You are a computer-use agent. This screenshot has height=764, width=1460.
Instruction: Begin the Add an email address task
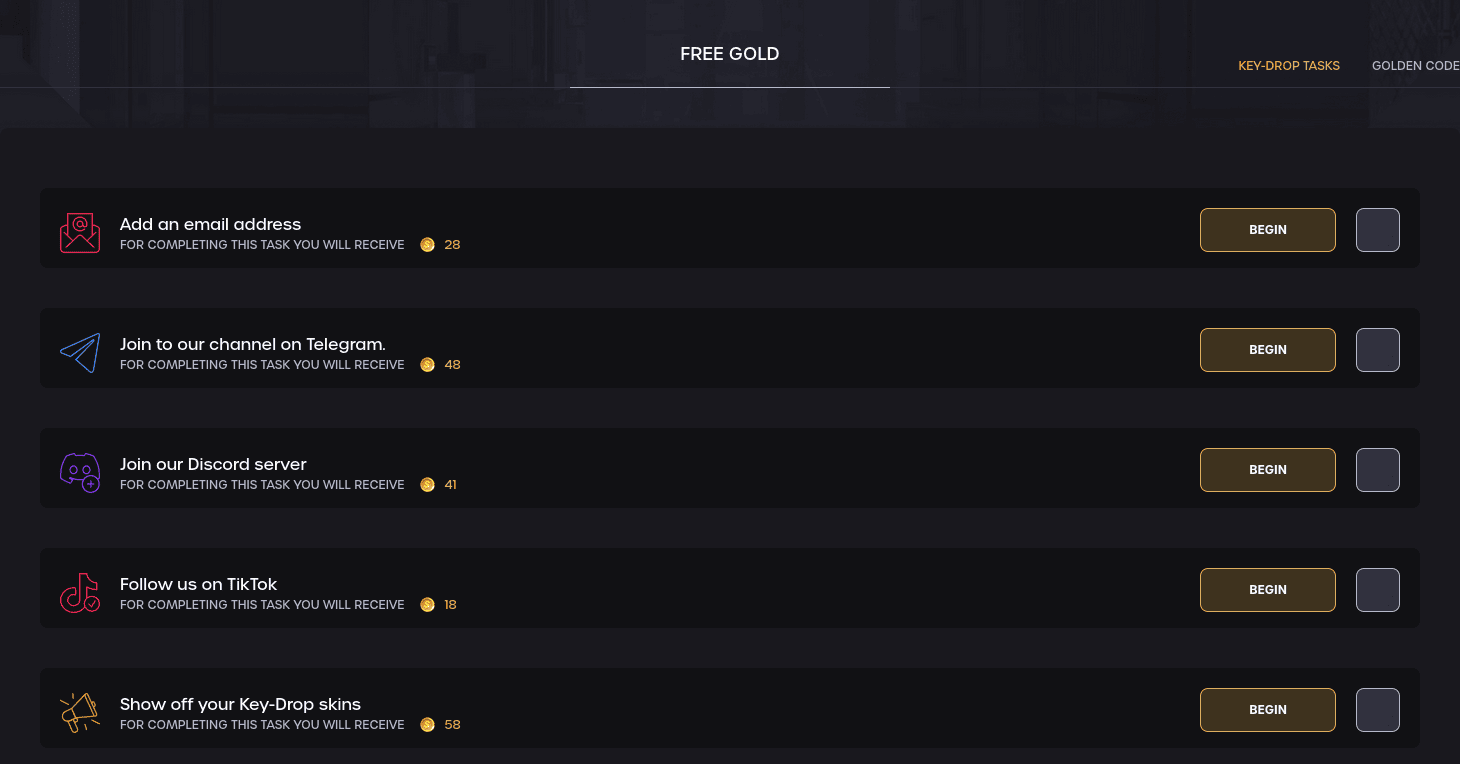click(x=1268, y=230)
